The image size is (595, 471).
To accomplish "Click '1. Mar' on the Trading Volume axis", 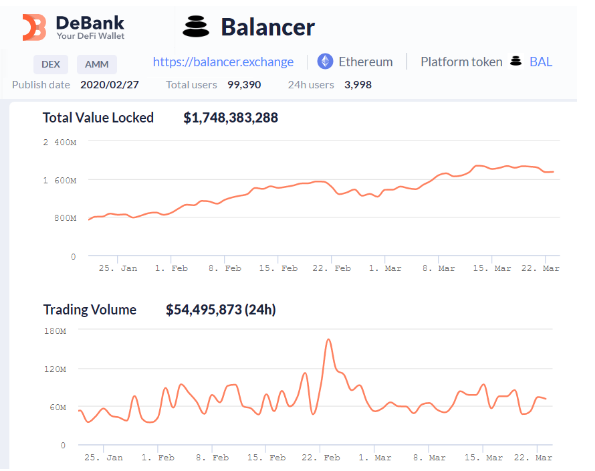I will [x=375, y=458].
